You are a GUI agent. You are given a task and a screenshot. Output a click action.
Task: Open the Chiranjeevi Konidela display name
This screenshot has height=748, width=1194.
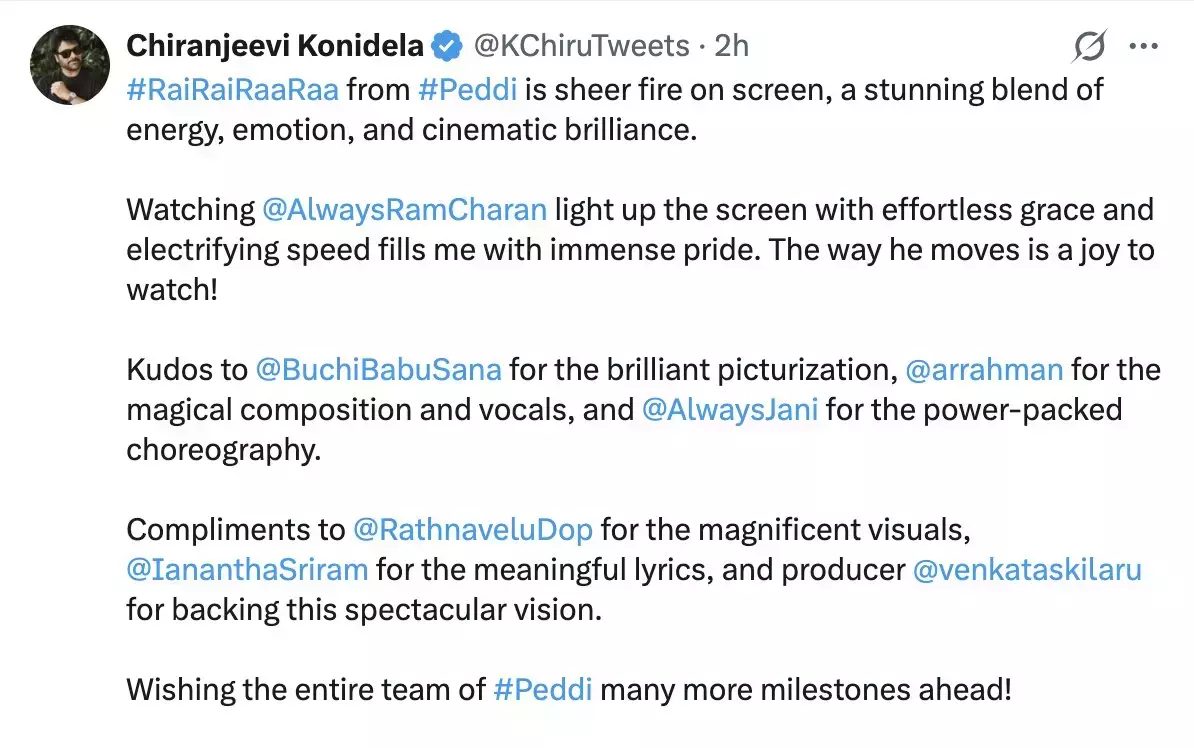pos(274,46)
